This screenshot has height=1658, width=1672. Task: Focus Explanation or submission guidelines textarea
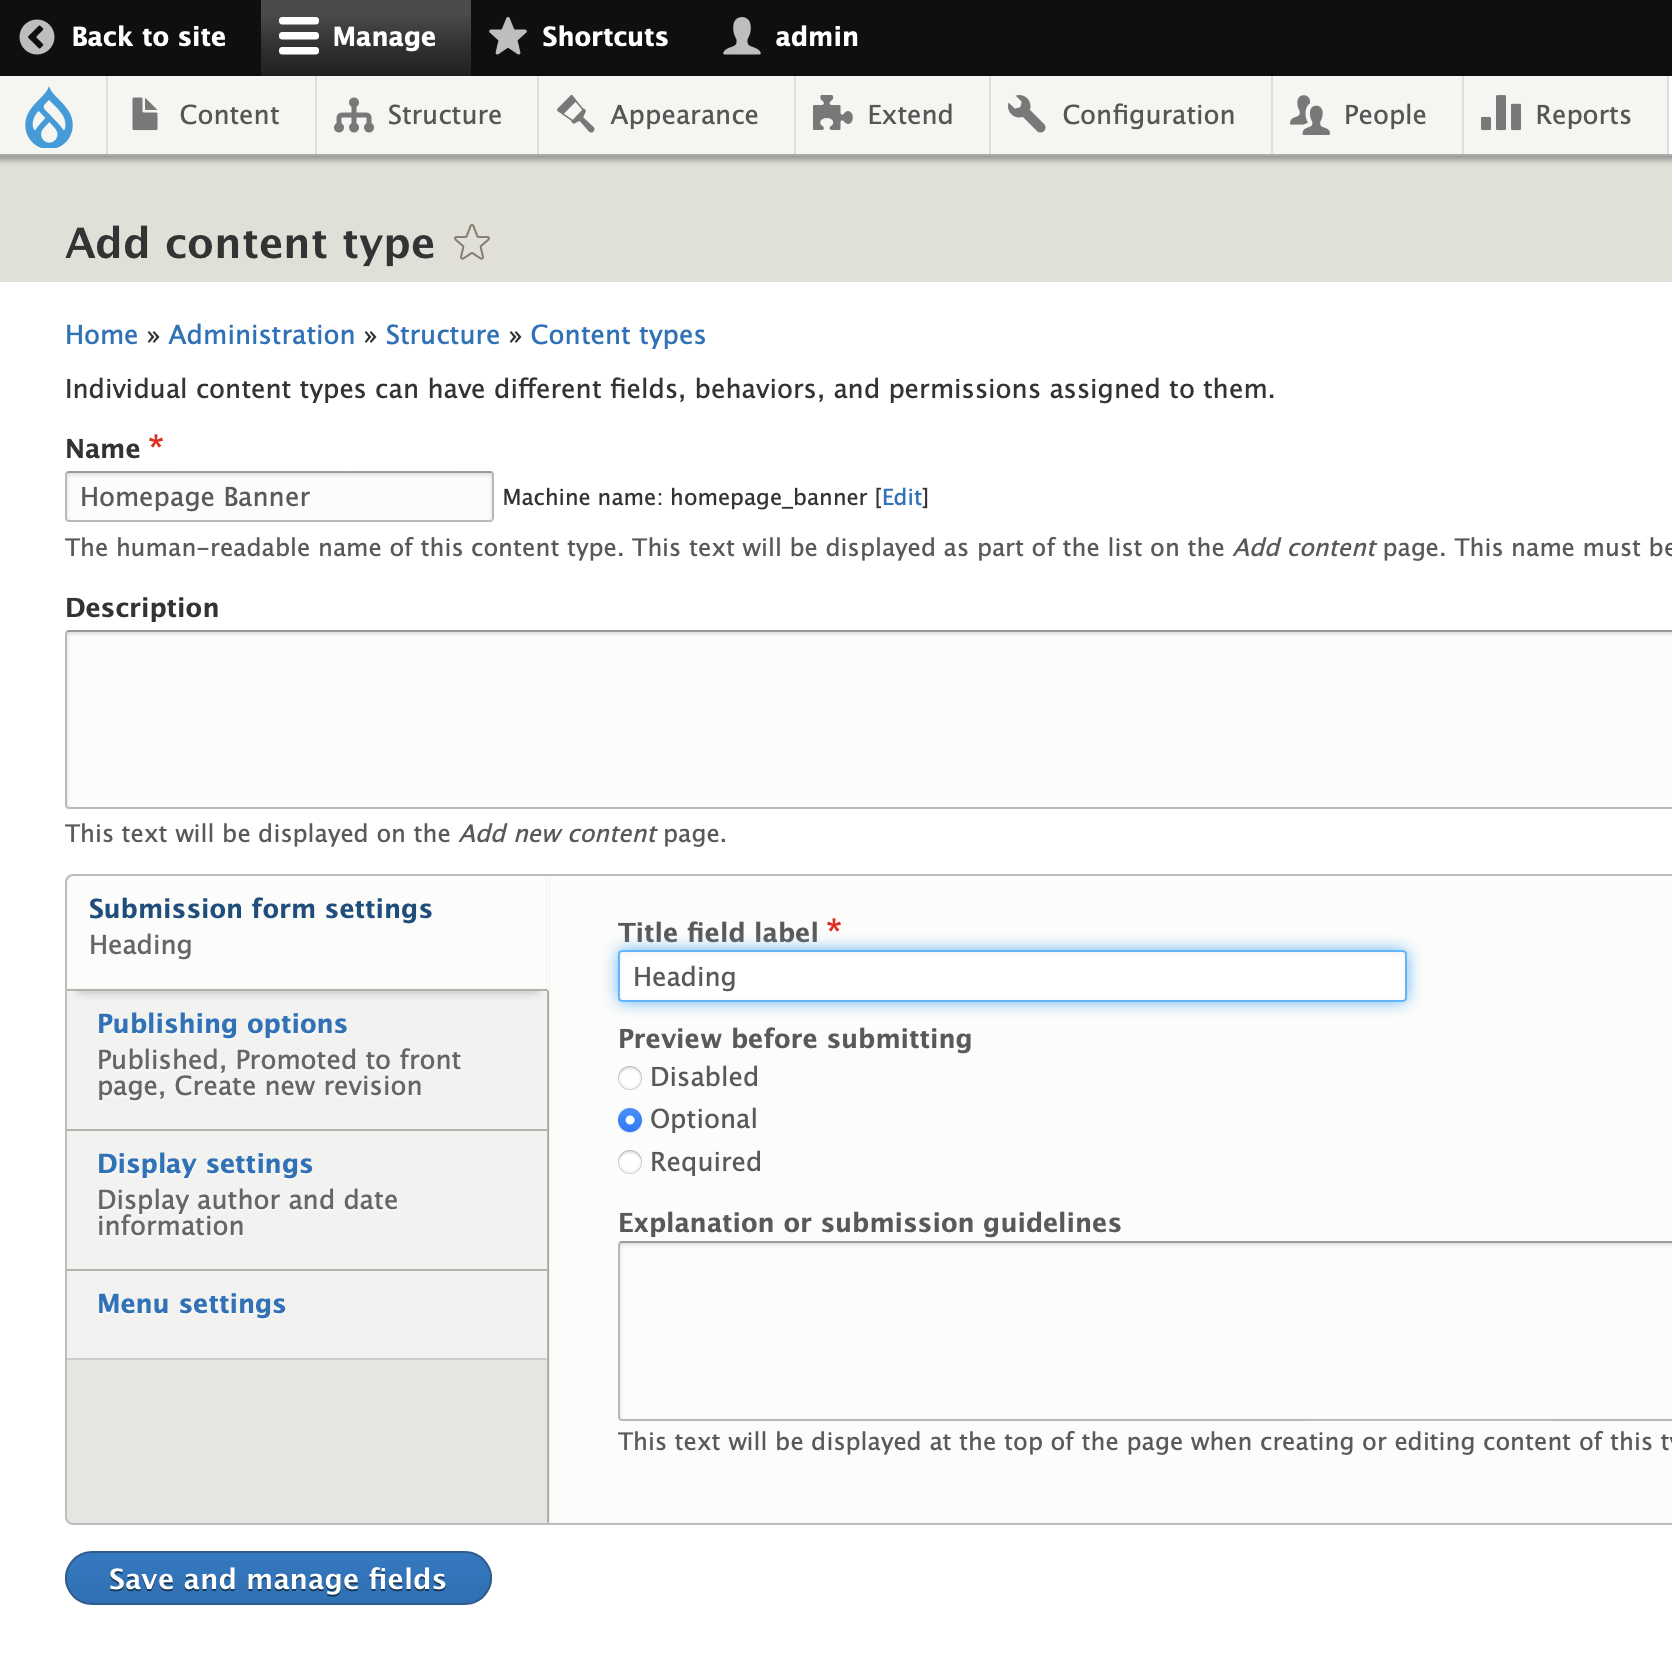pos(1145,1331)
